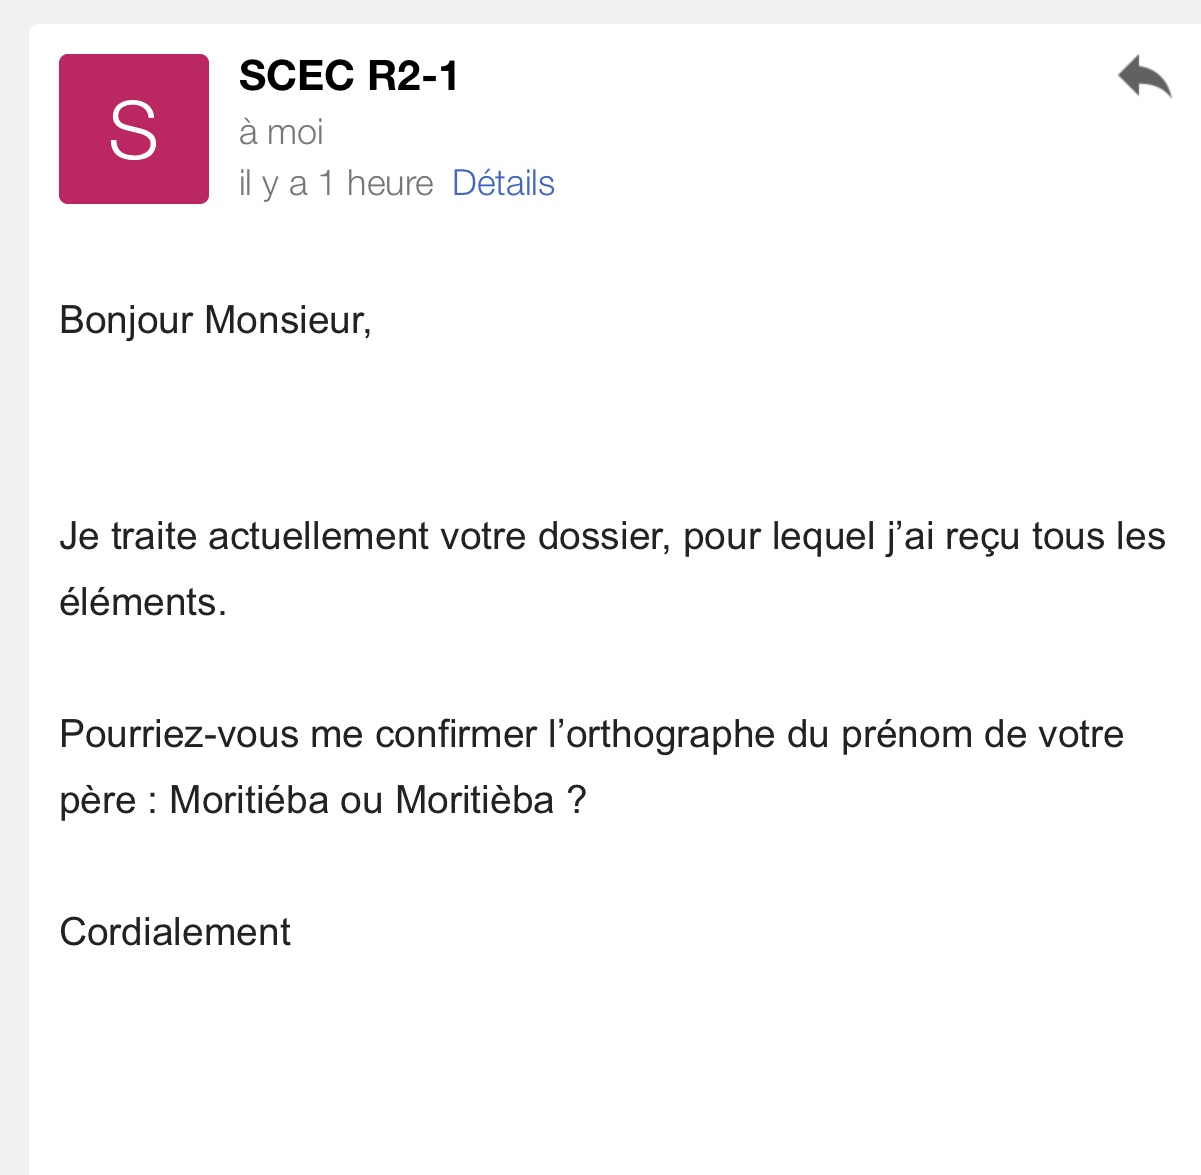Image resolution: width=1201 pixels, height=1175 pixels.
Task: Select the spelling Moritièba with grave accent
Action: (x=475, y=800)
